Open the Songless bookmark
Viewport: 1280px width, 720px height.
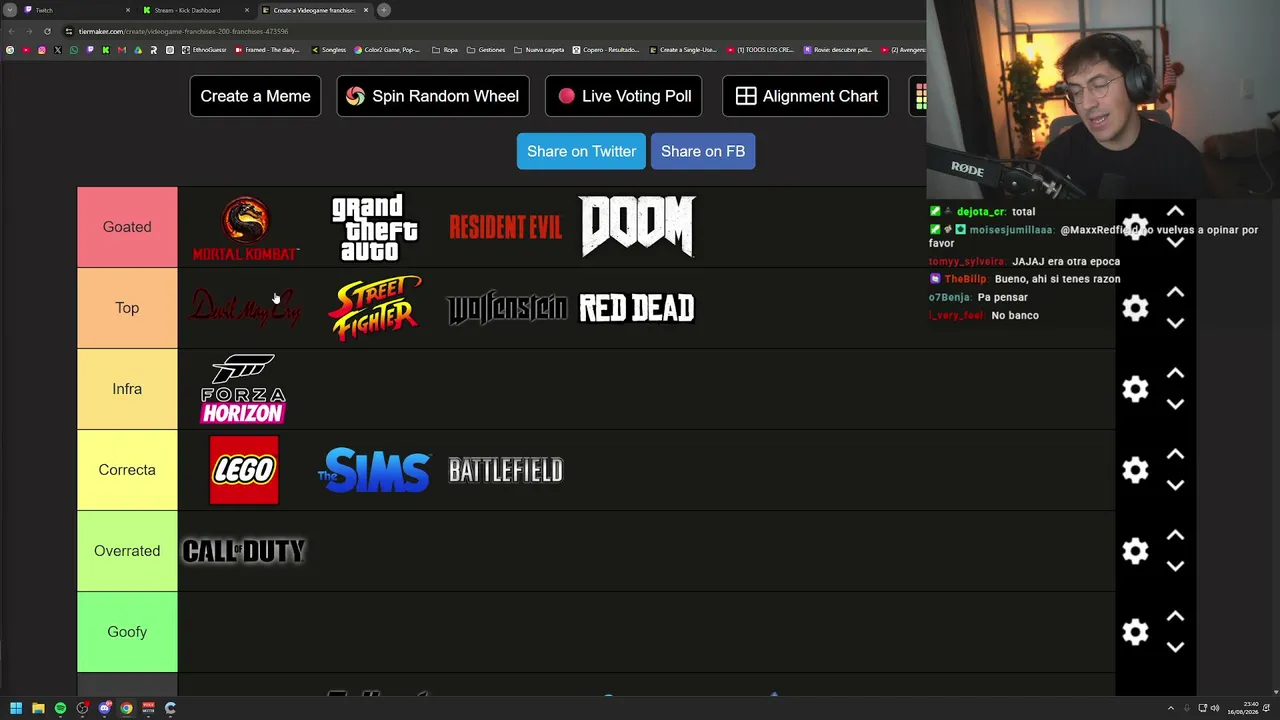329,50
